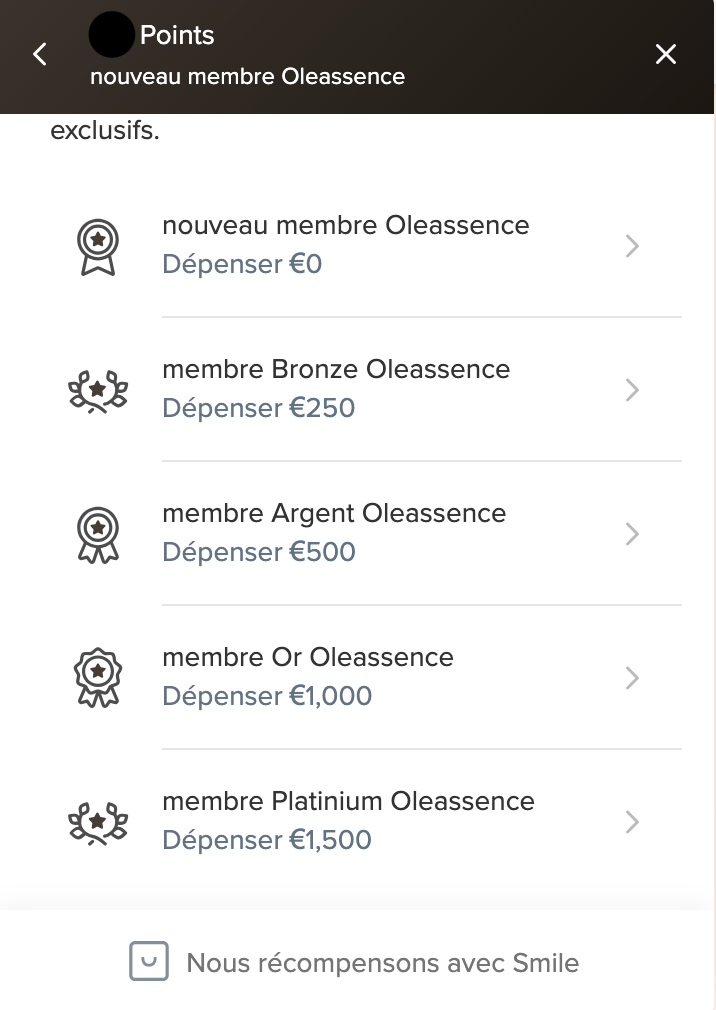The height and width of the screenshot is (1010, 716).
Task: Open the nouveau membre Oleassence tier
Action: tap(345, 226)
